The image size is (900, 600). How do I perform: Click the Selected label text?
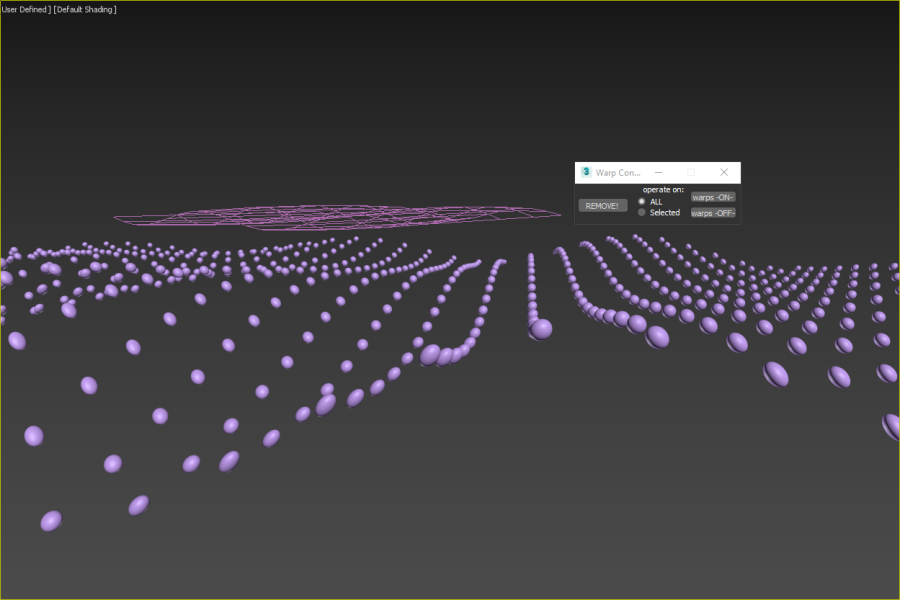(x=665, y=212)
